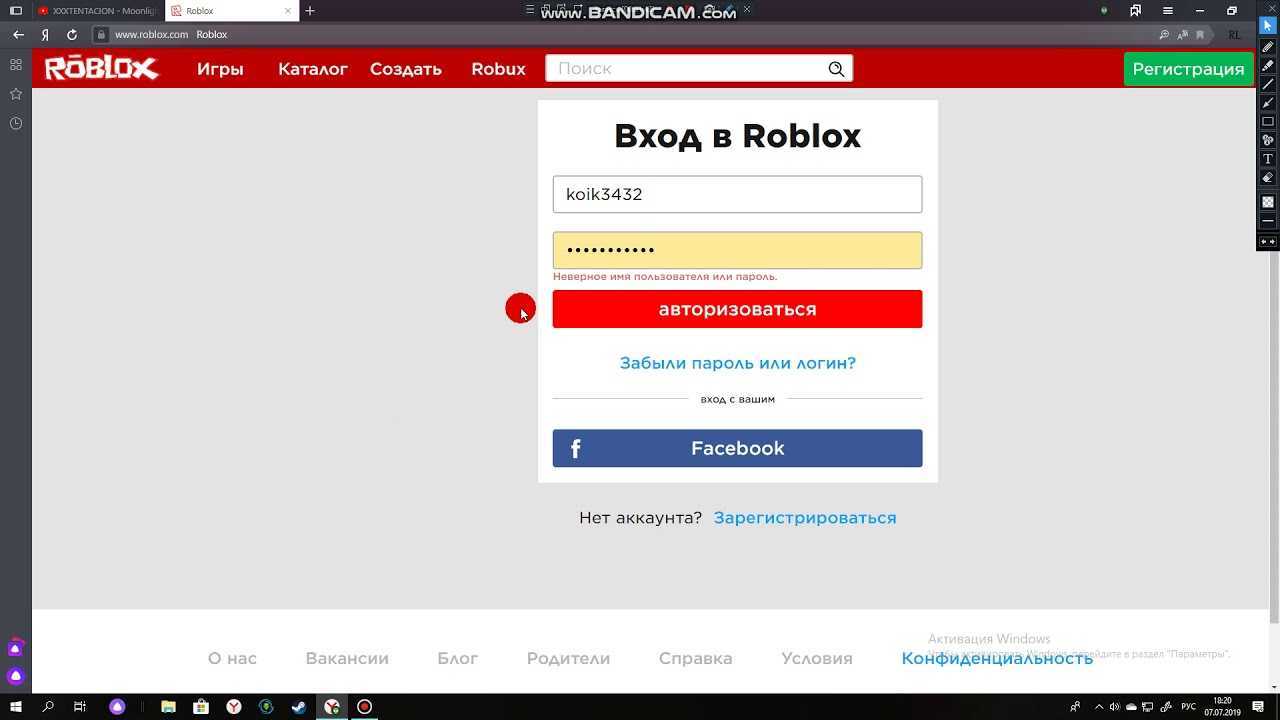The image size is (1280, 720).
Task: Open the Robux menu
Action: click(x=498, y=69)
